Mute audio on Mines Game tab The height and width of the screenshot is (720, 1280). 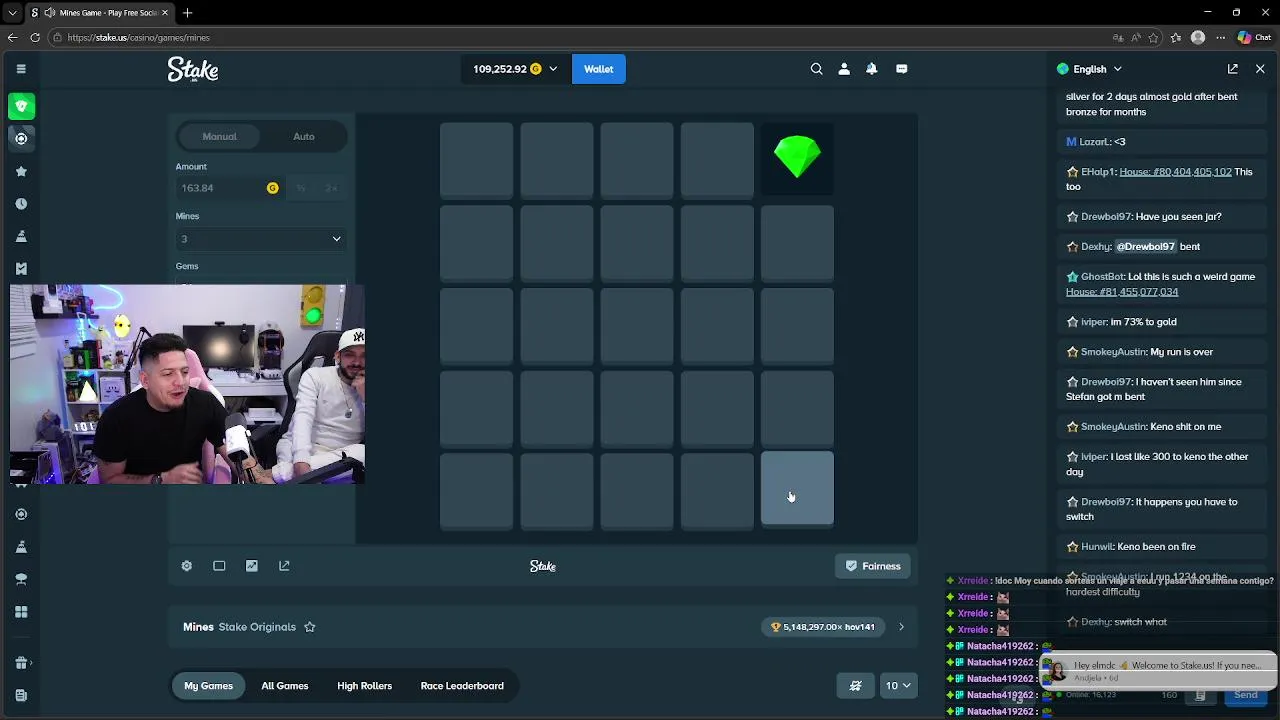pos(50,12)
